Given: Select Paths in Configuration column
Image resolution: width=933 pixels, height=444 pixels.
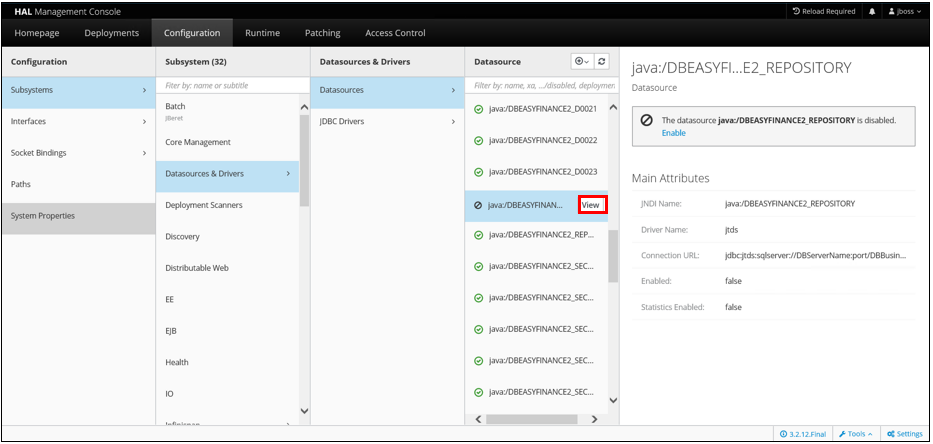Looking at the screenshot, I should click(79, 185).
